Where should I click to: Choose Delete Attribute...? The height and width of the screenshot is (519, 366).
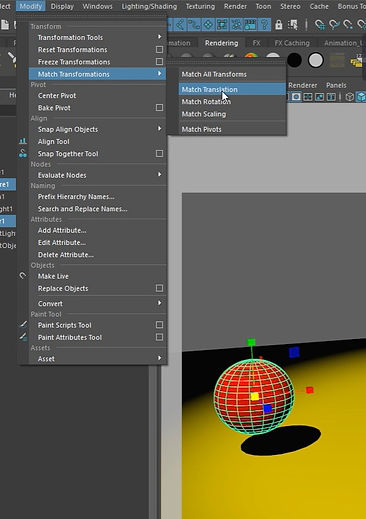[97, 254]
